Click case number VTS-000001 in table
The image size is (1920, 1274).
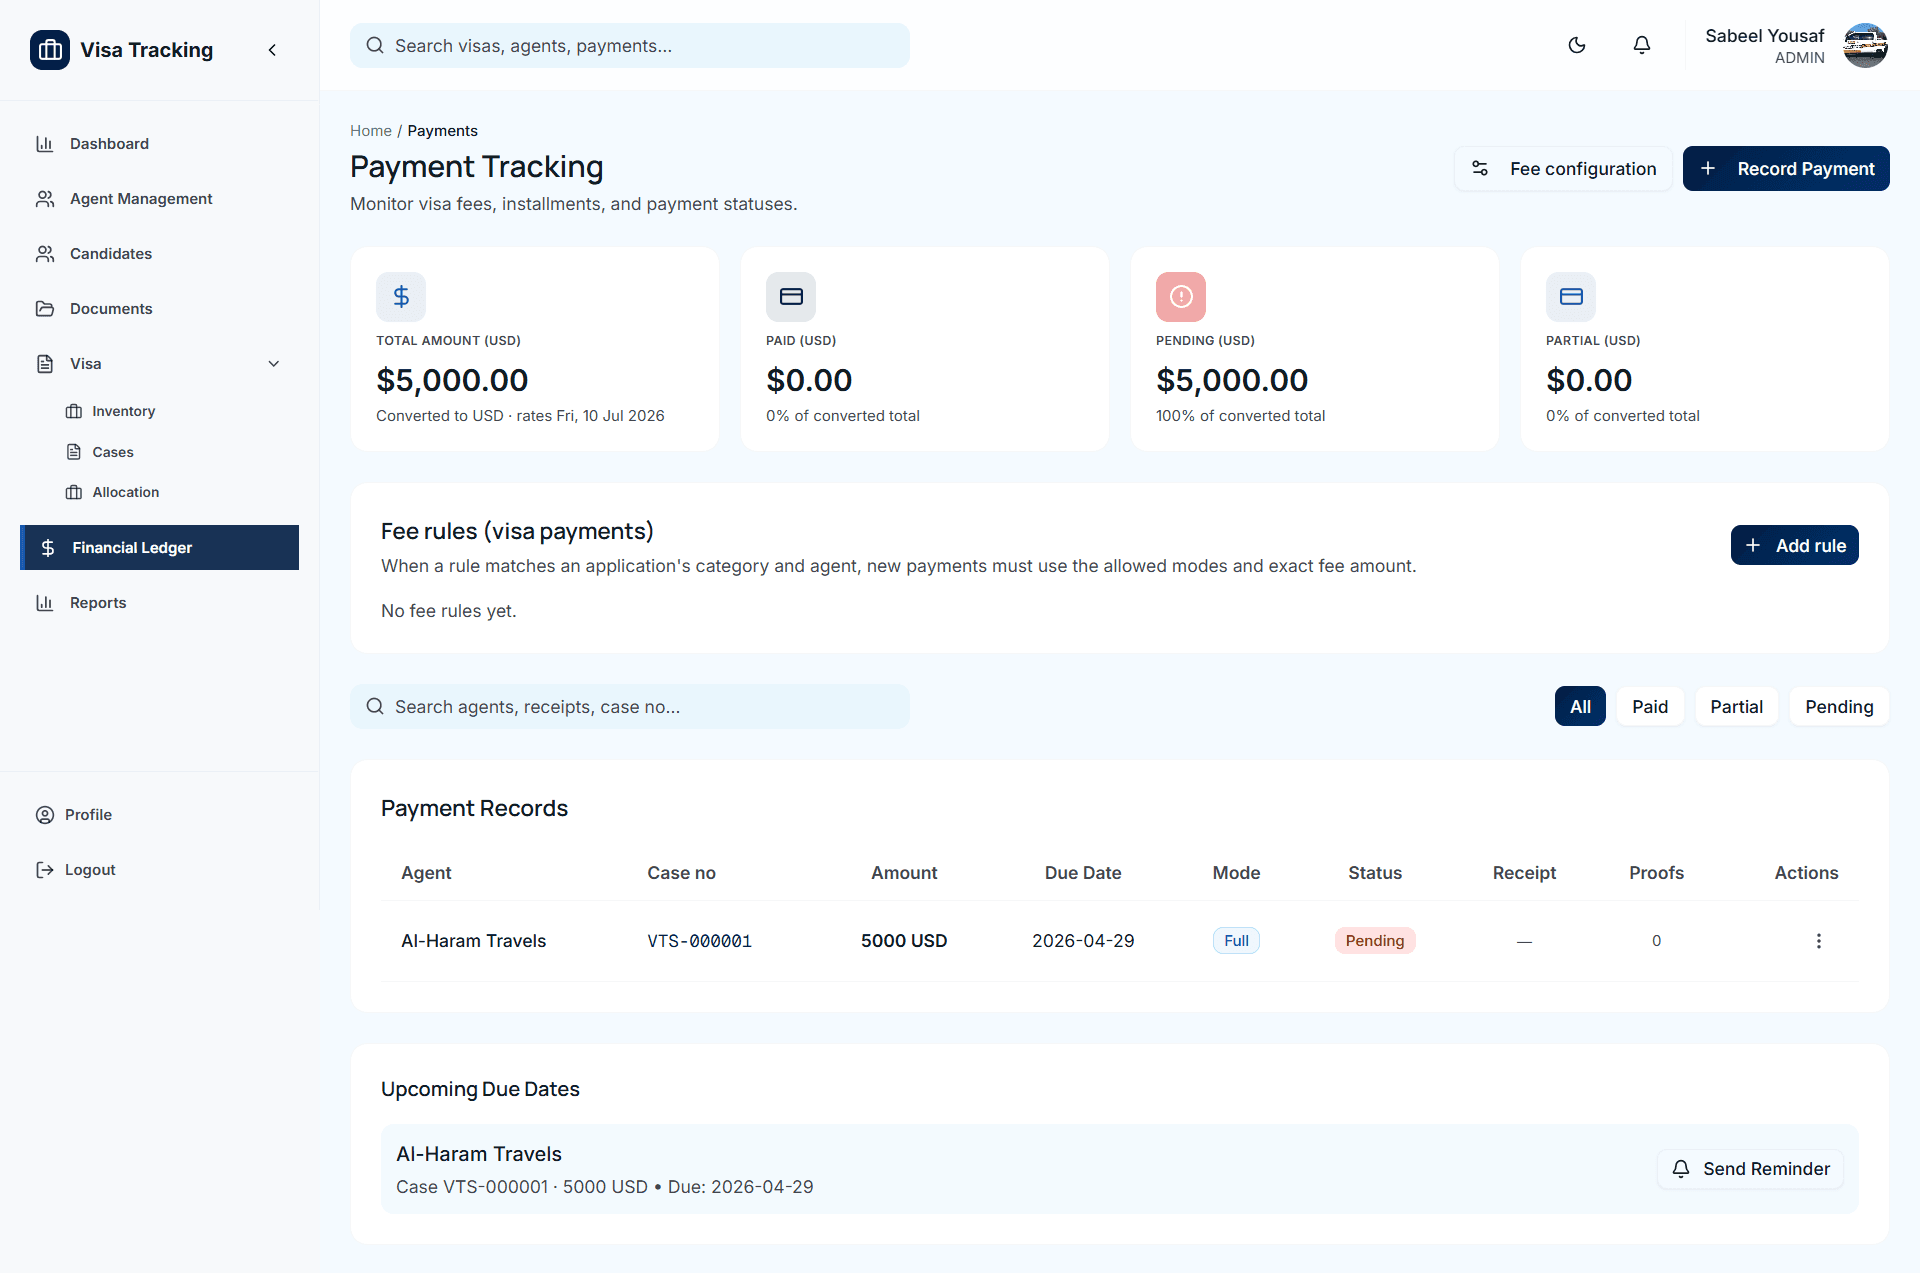pyautogui.click(x=699, y=941)
